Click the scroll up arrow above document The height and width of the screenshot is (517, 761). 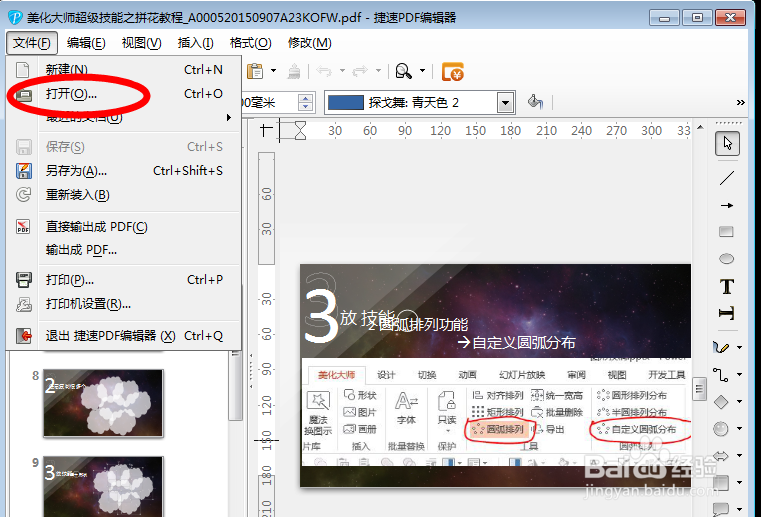click(x=699, y=128)
